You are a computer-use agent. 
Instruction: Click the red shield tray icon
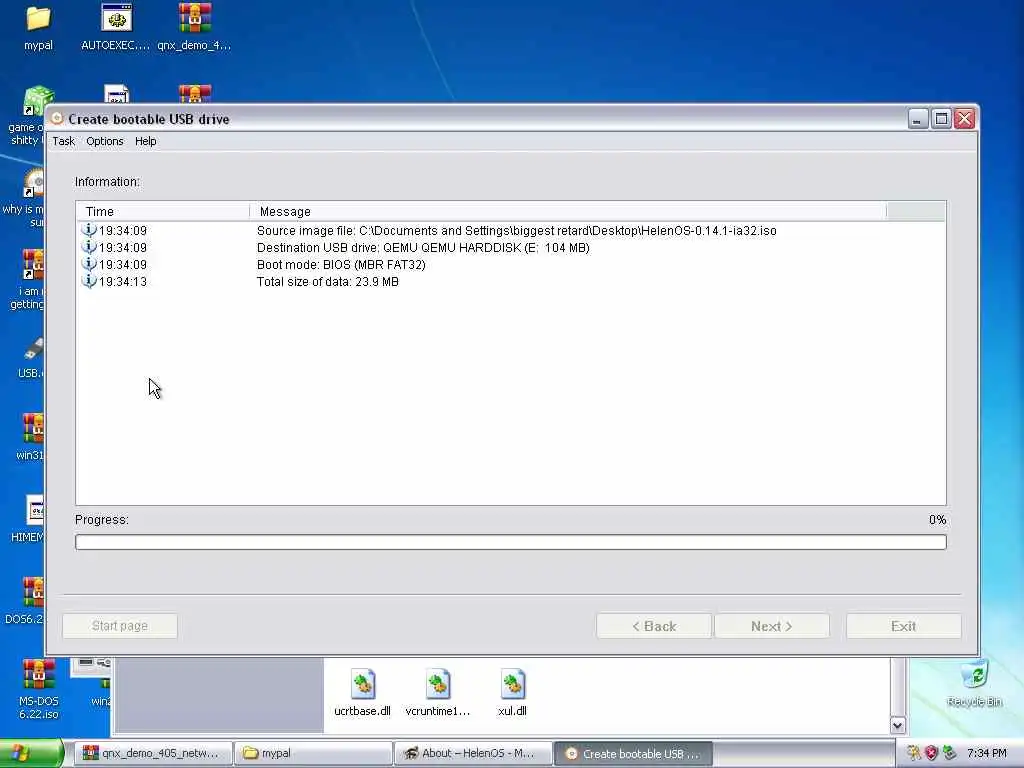click(x=931, y=753)
